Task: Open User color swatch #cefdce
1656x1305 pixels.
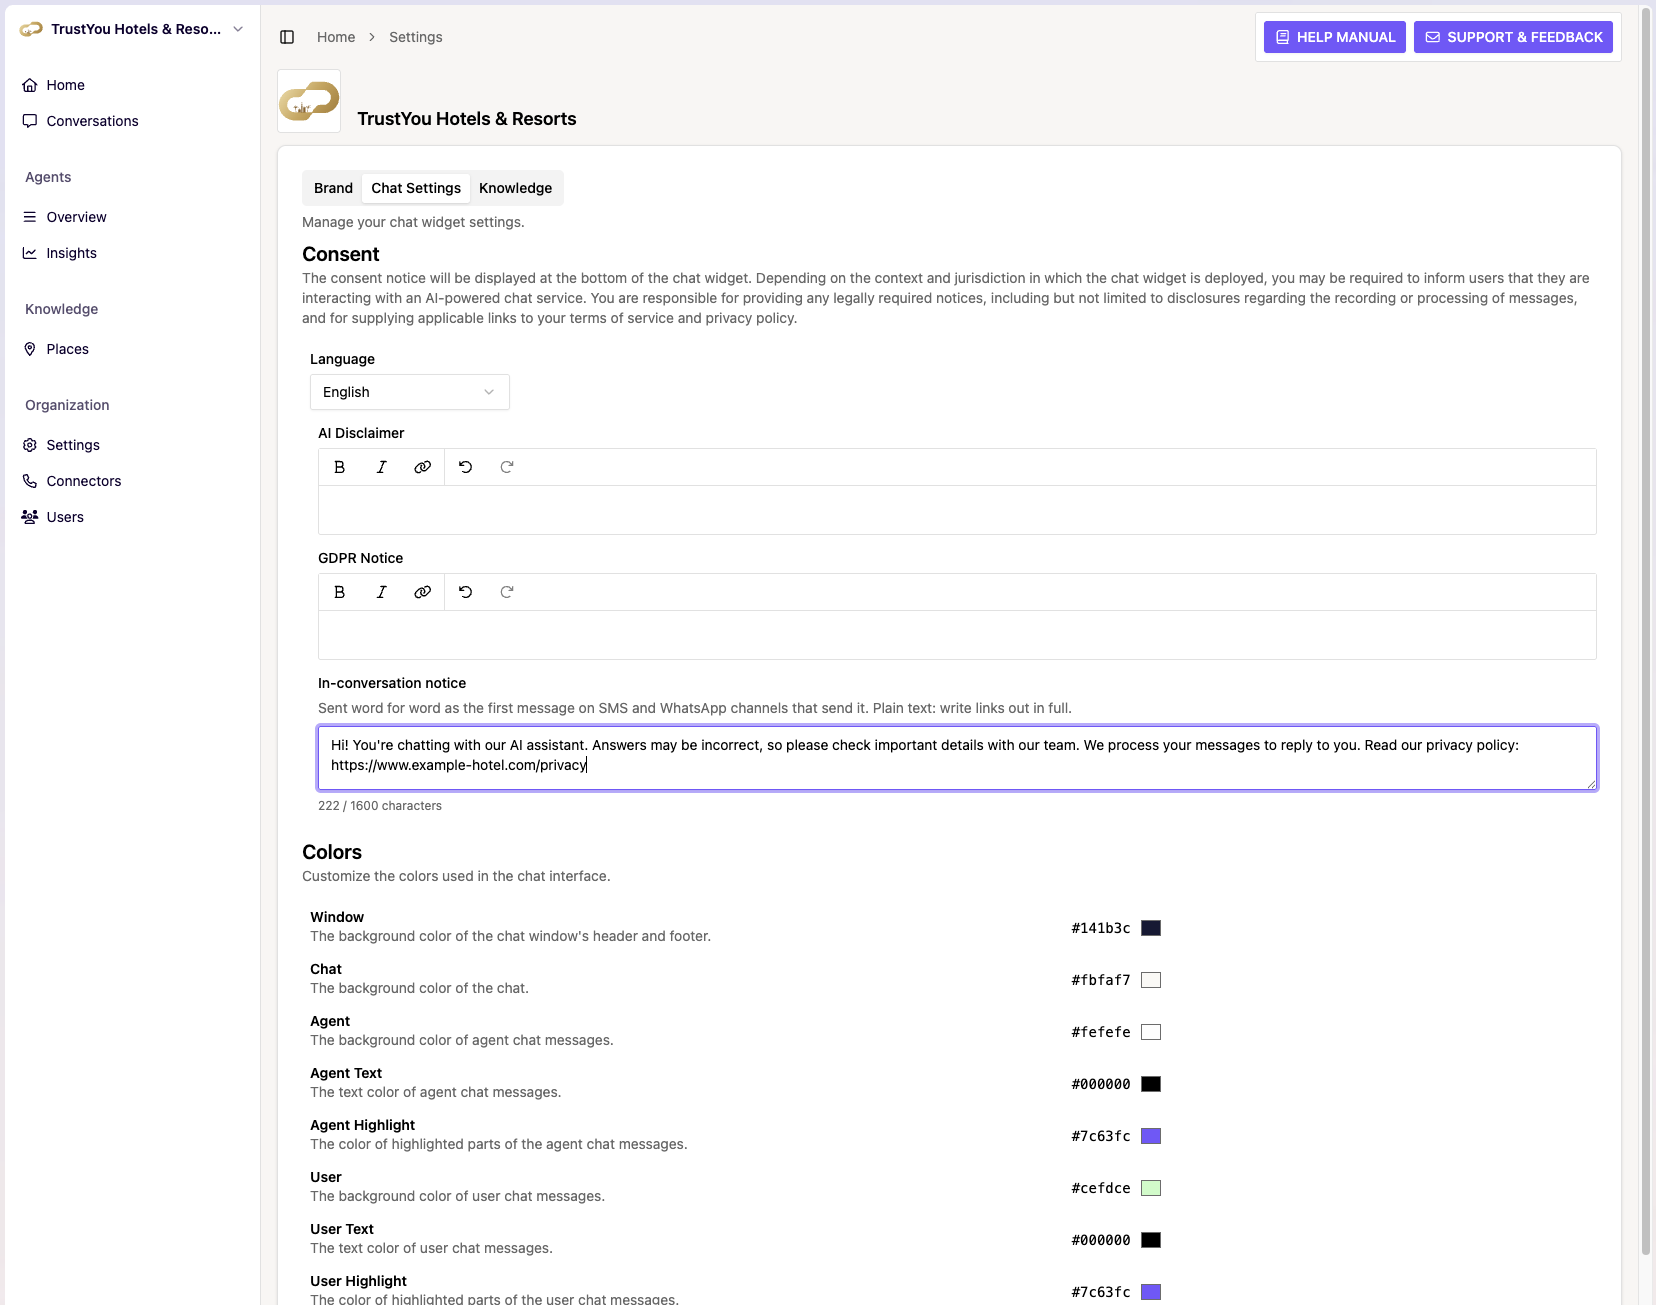Action: click(1151, 1188)
